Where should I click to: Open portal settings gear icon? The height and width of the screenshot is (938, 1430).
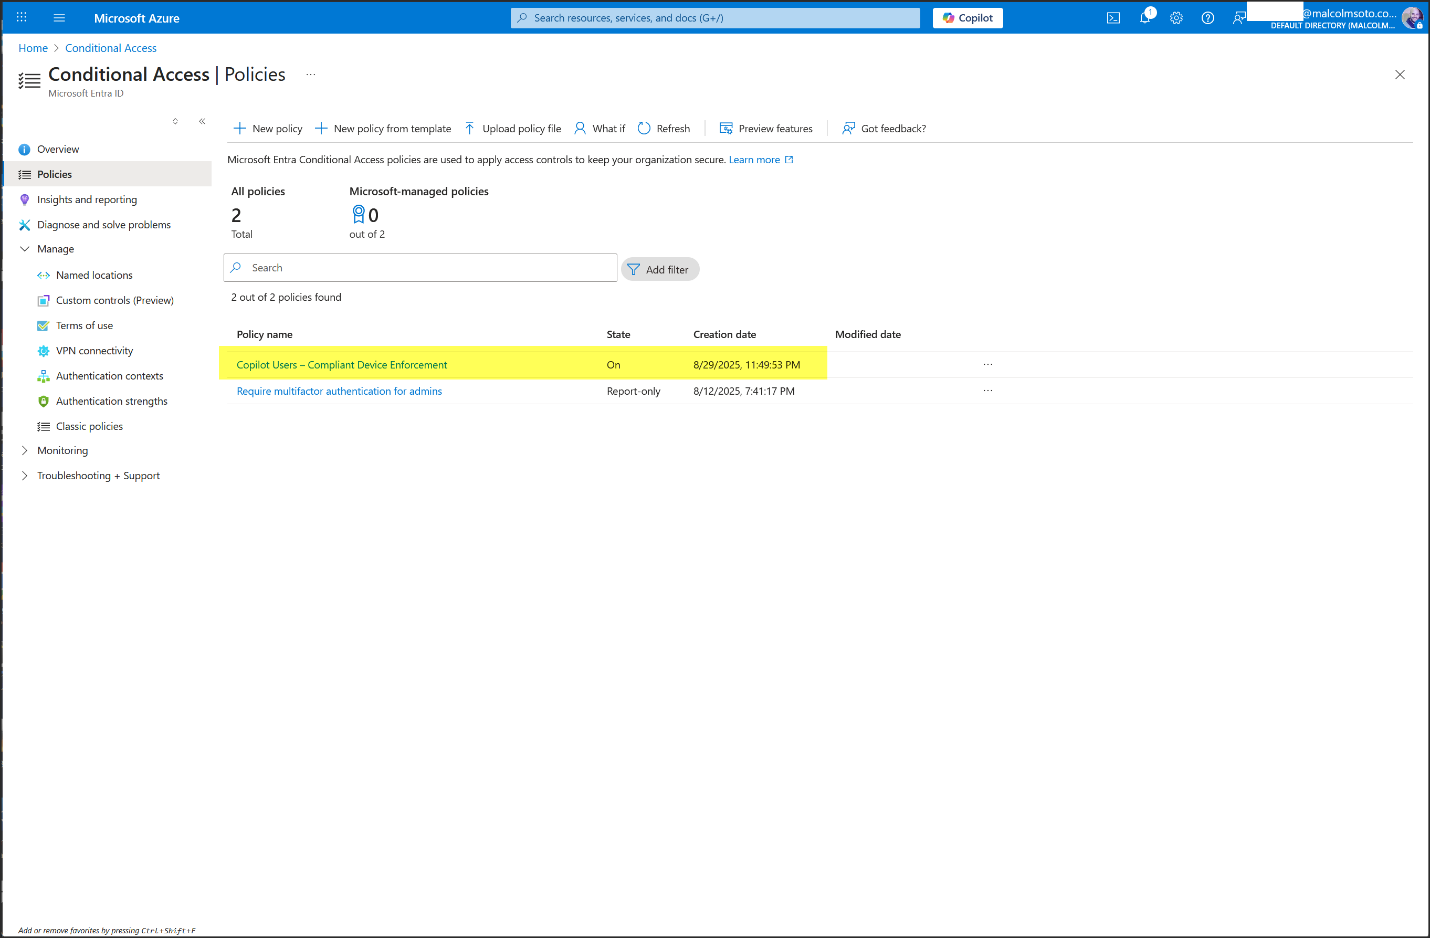[1176, 18]
